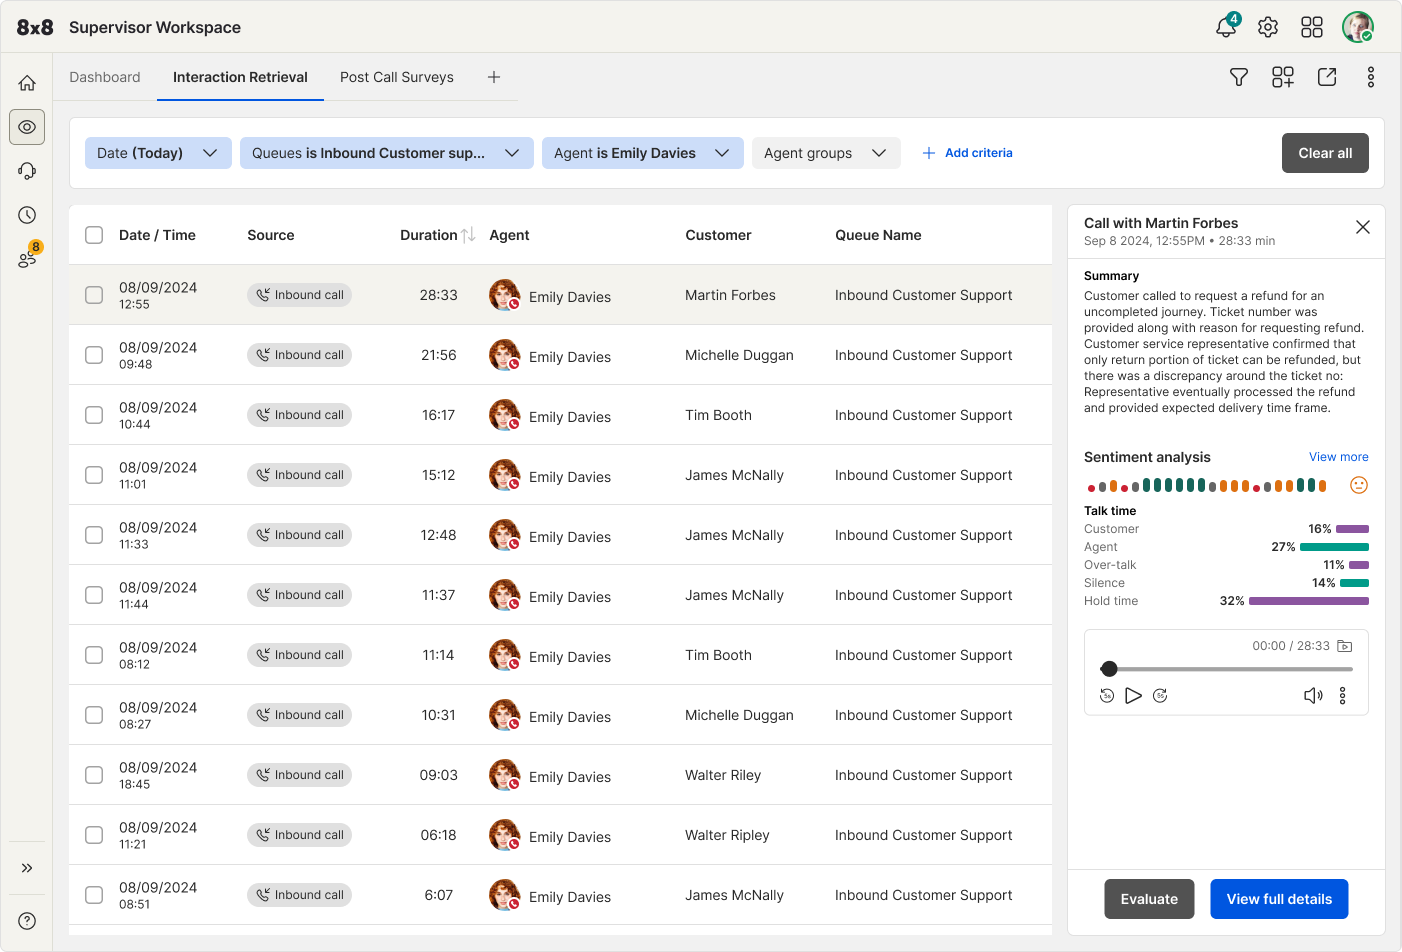Screen dimensions: 1402x952
Task: Mute the recording volume speaker icon
Action: click(x=1312, y=696)
